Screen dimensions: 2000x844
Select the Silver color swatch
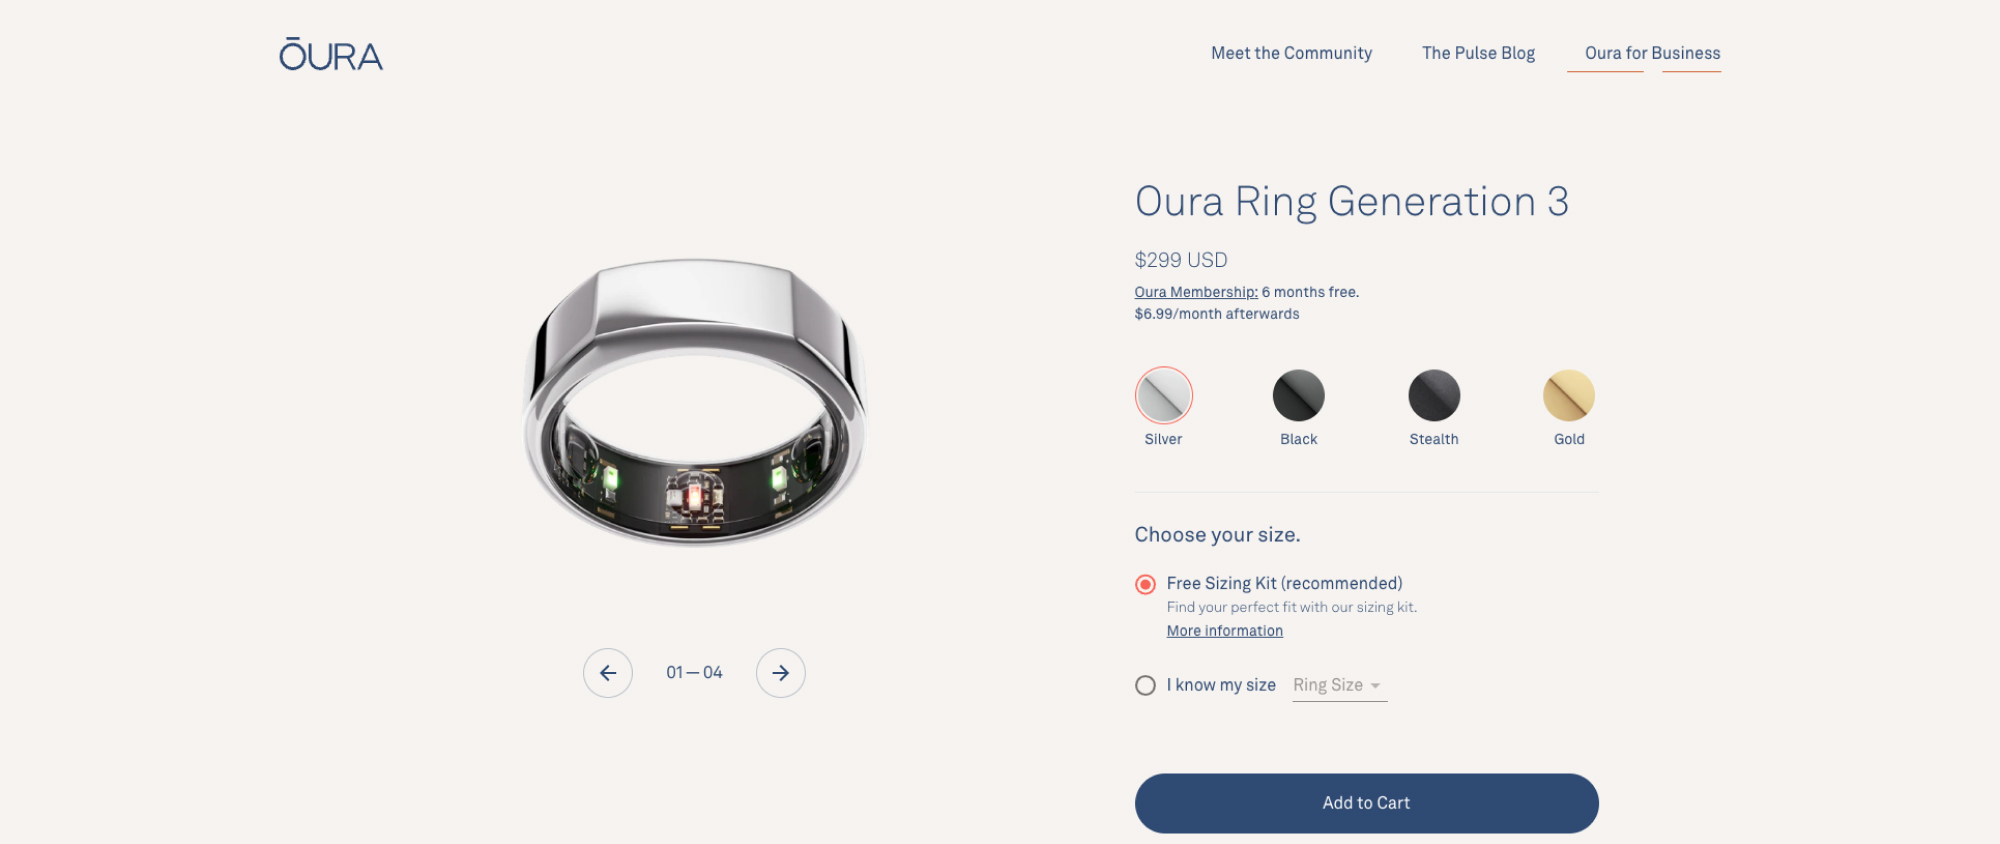(1163, 395)
